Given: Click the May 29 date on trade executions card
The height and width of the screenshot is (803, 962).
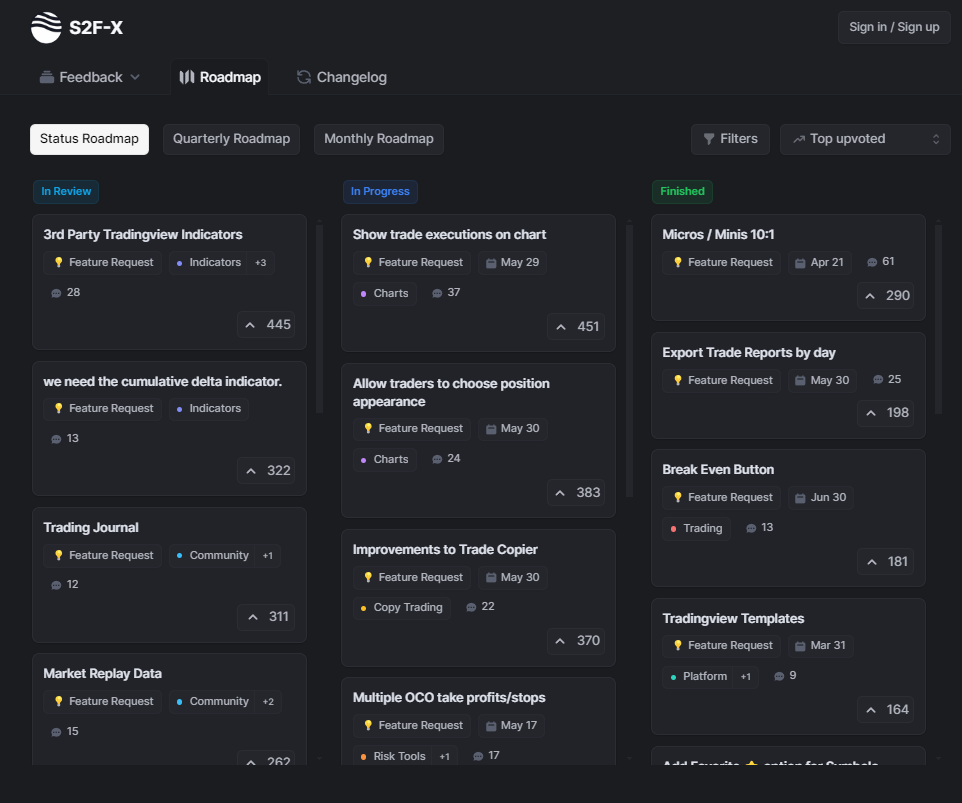Looking at the screenshot, I should tap(512, 263).
